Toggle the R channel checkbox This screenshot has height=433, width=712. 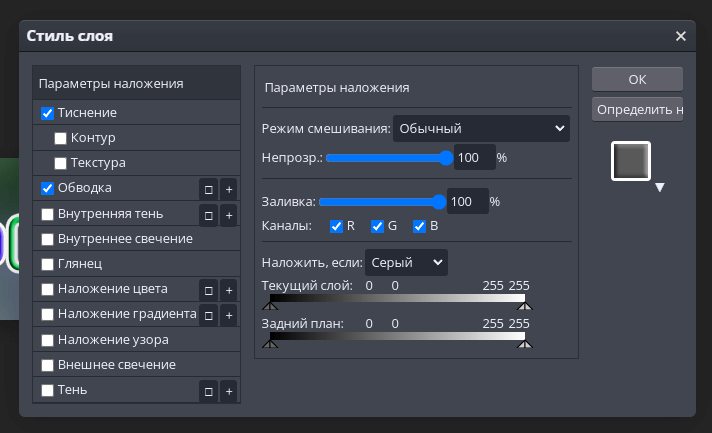point(336,226)
